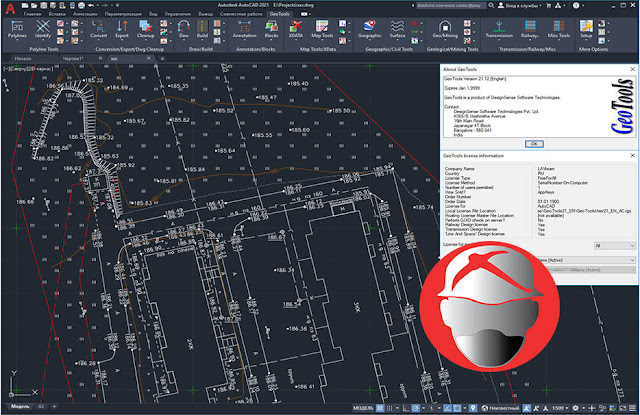Image resolution: width=640 pixels, height=415 pixels.
Task: Open the Misc Tools button
Action: click(x=559, y=30)
